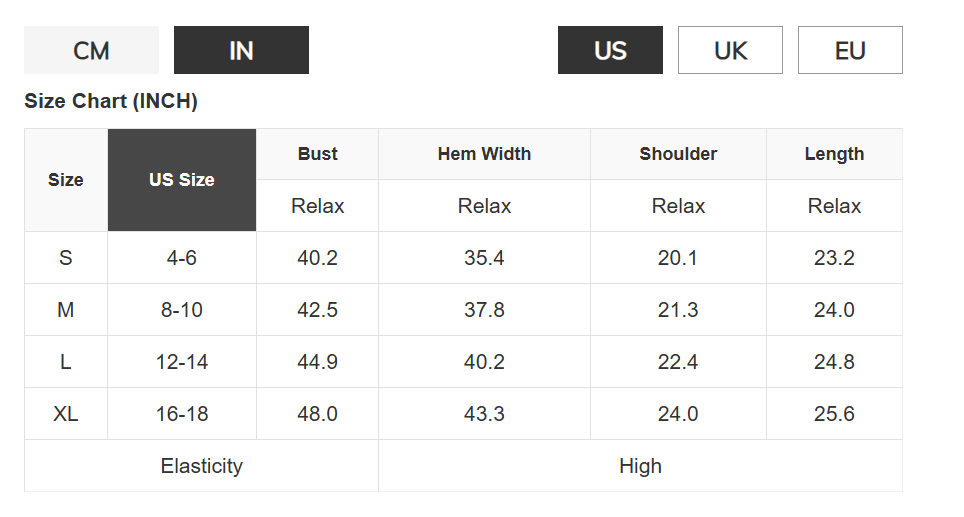Click the Shoulder column header

pos(678,154)
